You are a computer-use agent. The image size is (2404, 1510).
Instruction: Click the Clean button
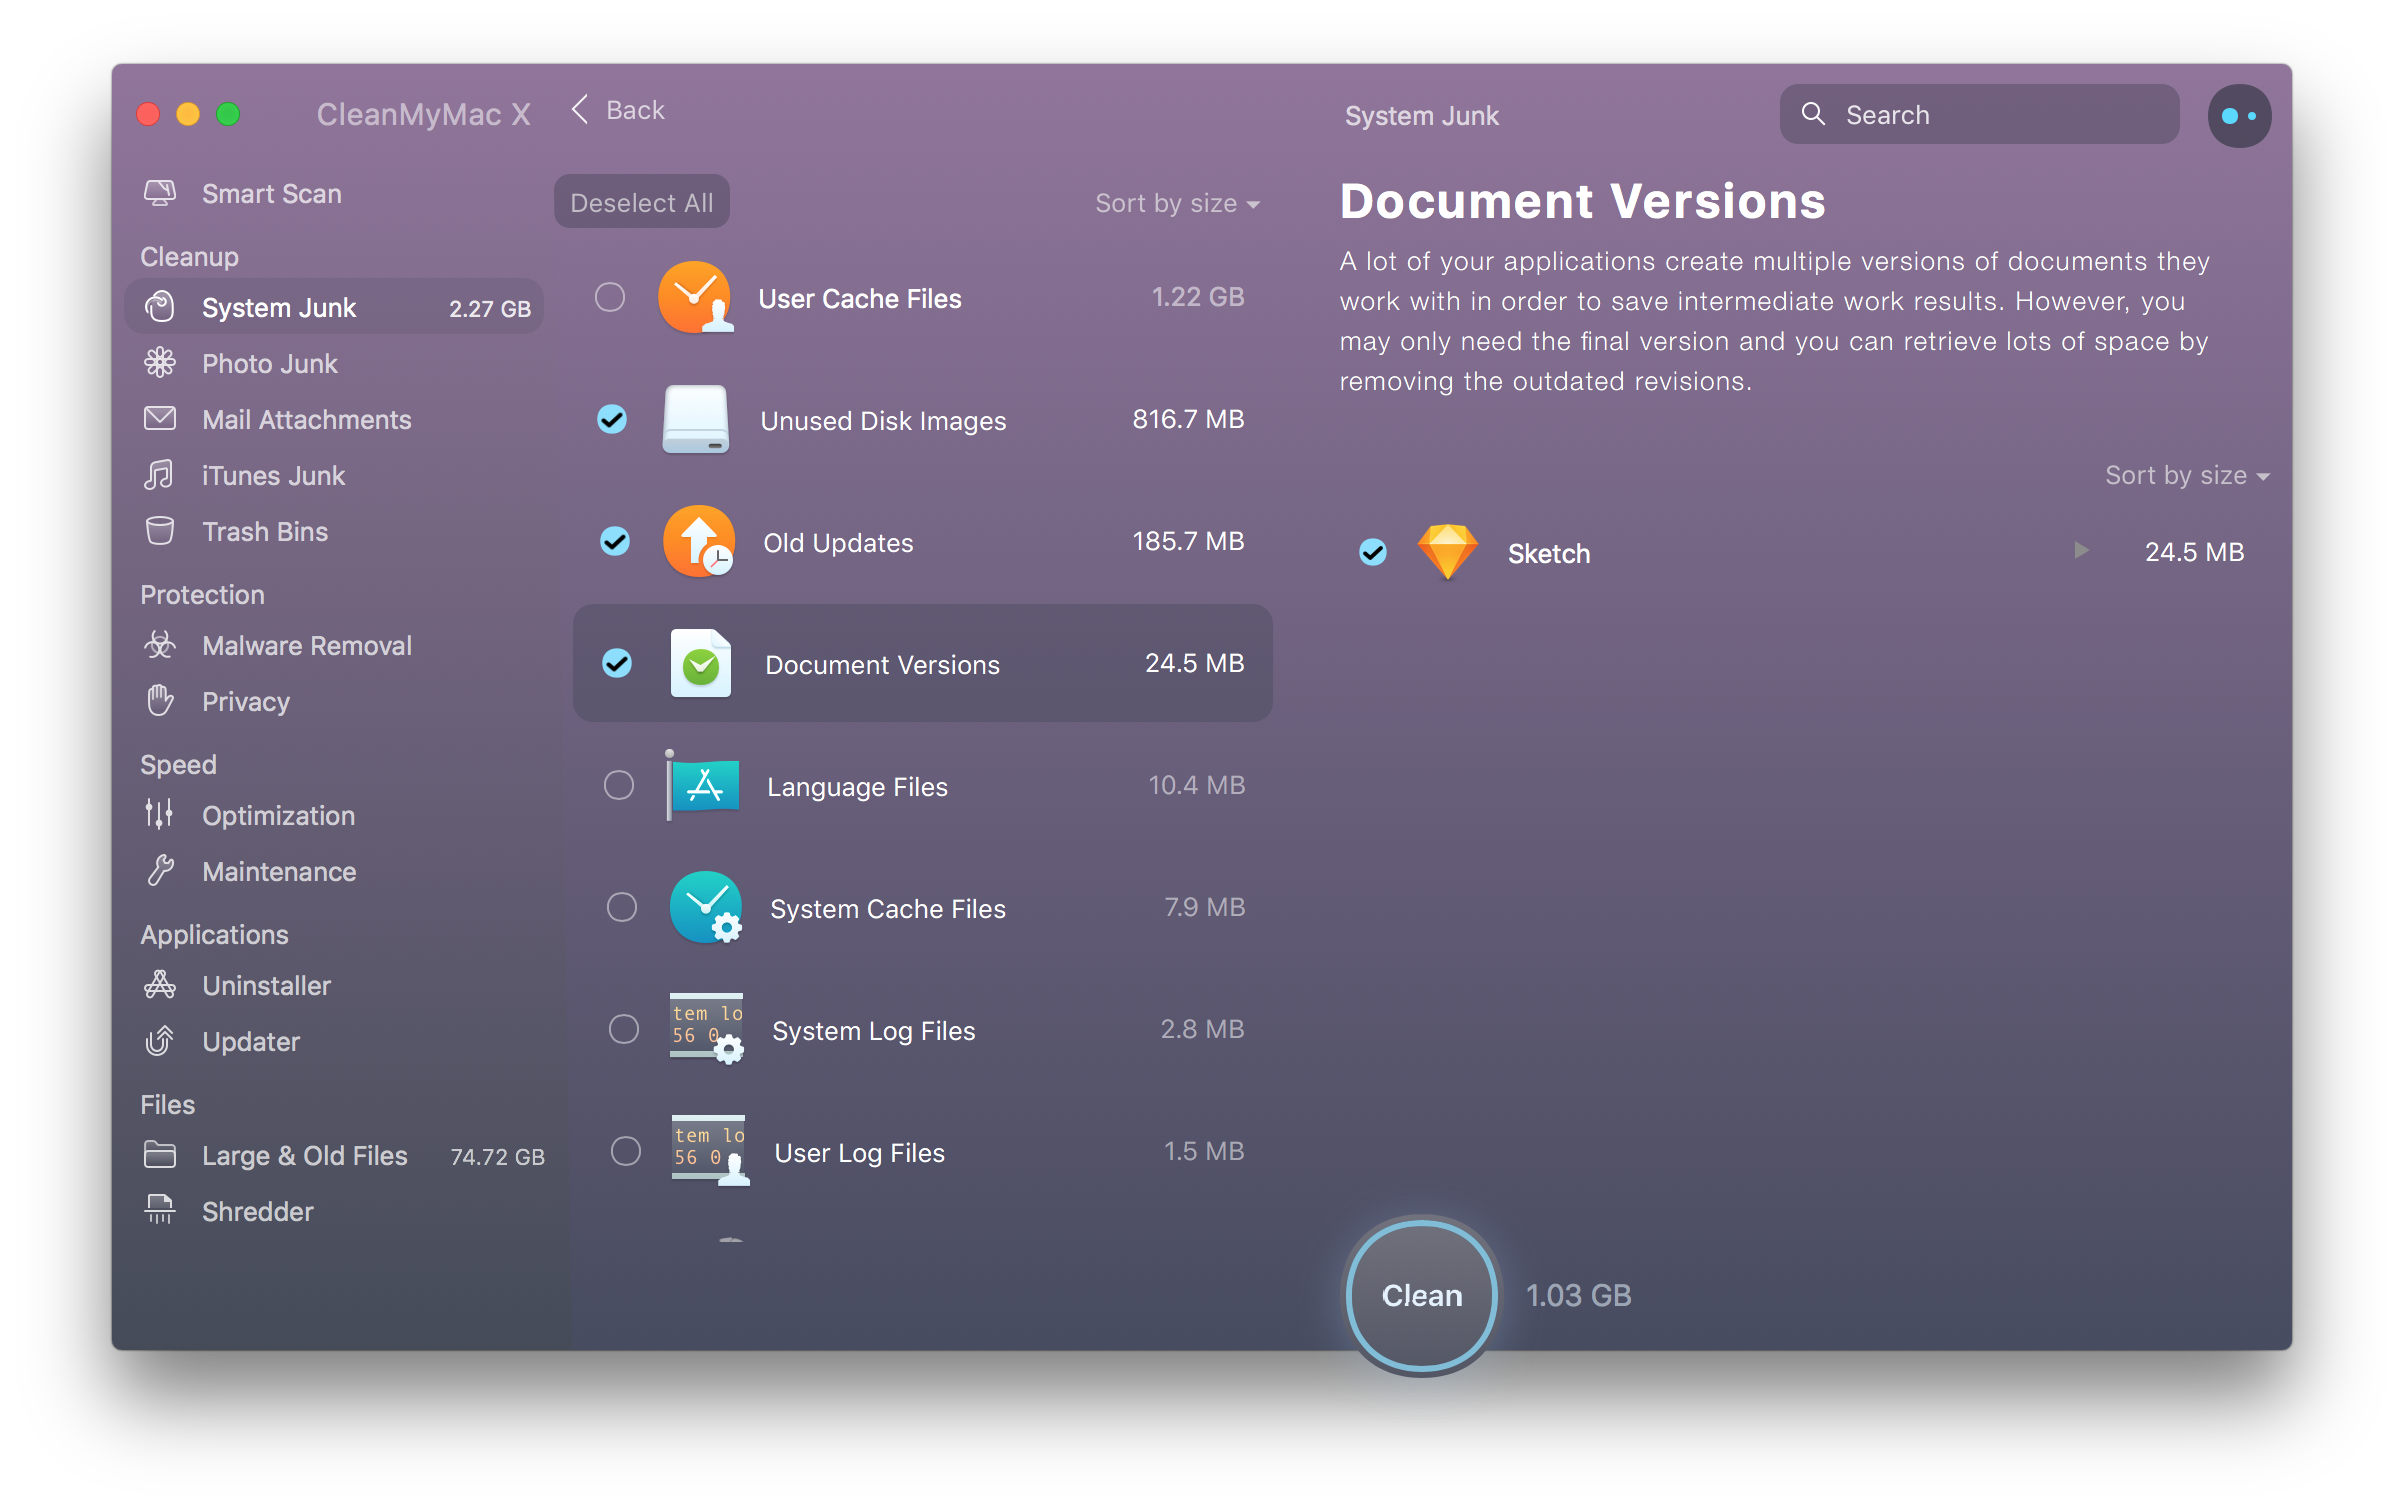[x=1421, y=1295]
